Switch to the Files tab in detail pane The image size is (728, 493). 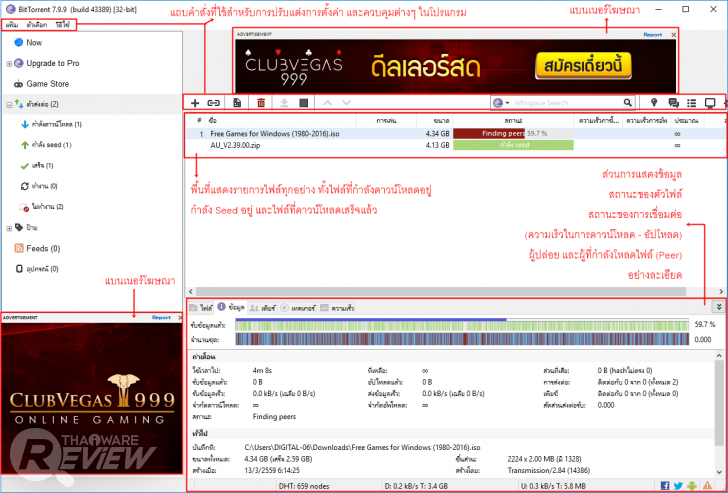[x=202, y=307]
